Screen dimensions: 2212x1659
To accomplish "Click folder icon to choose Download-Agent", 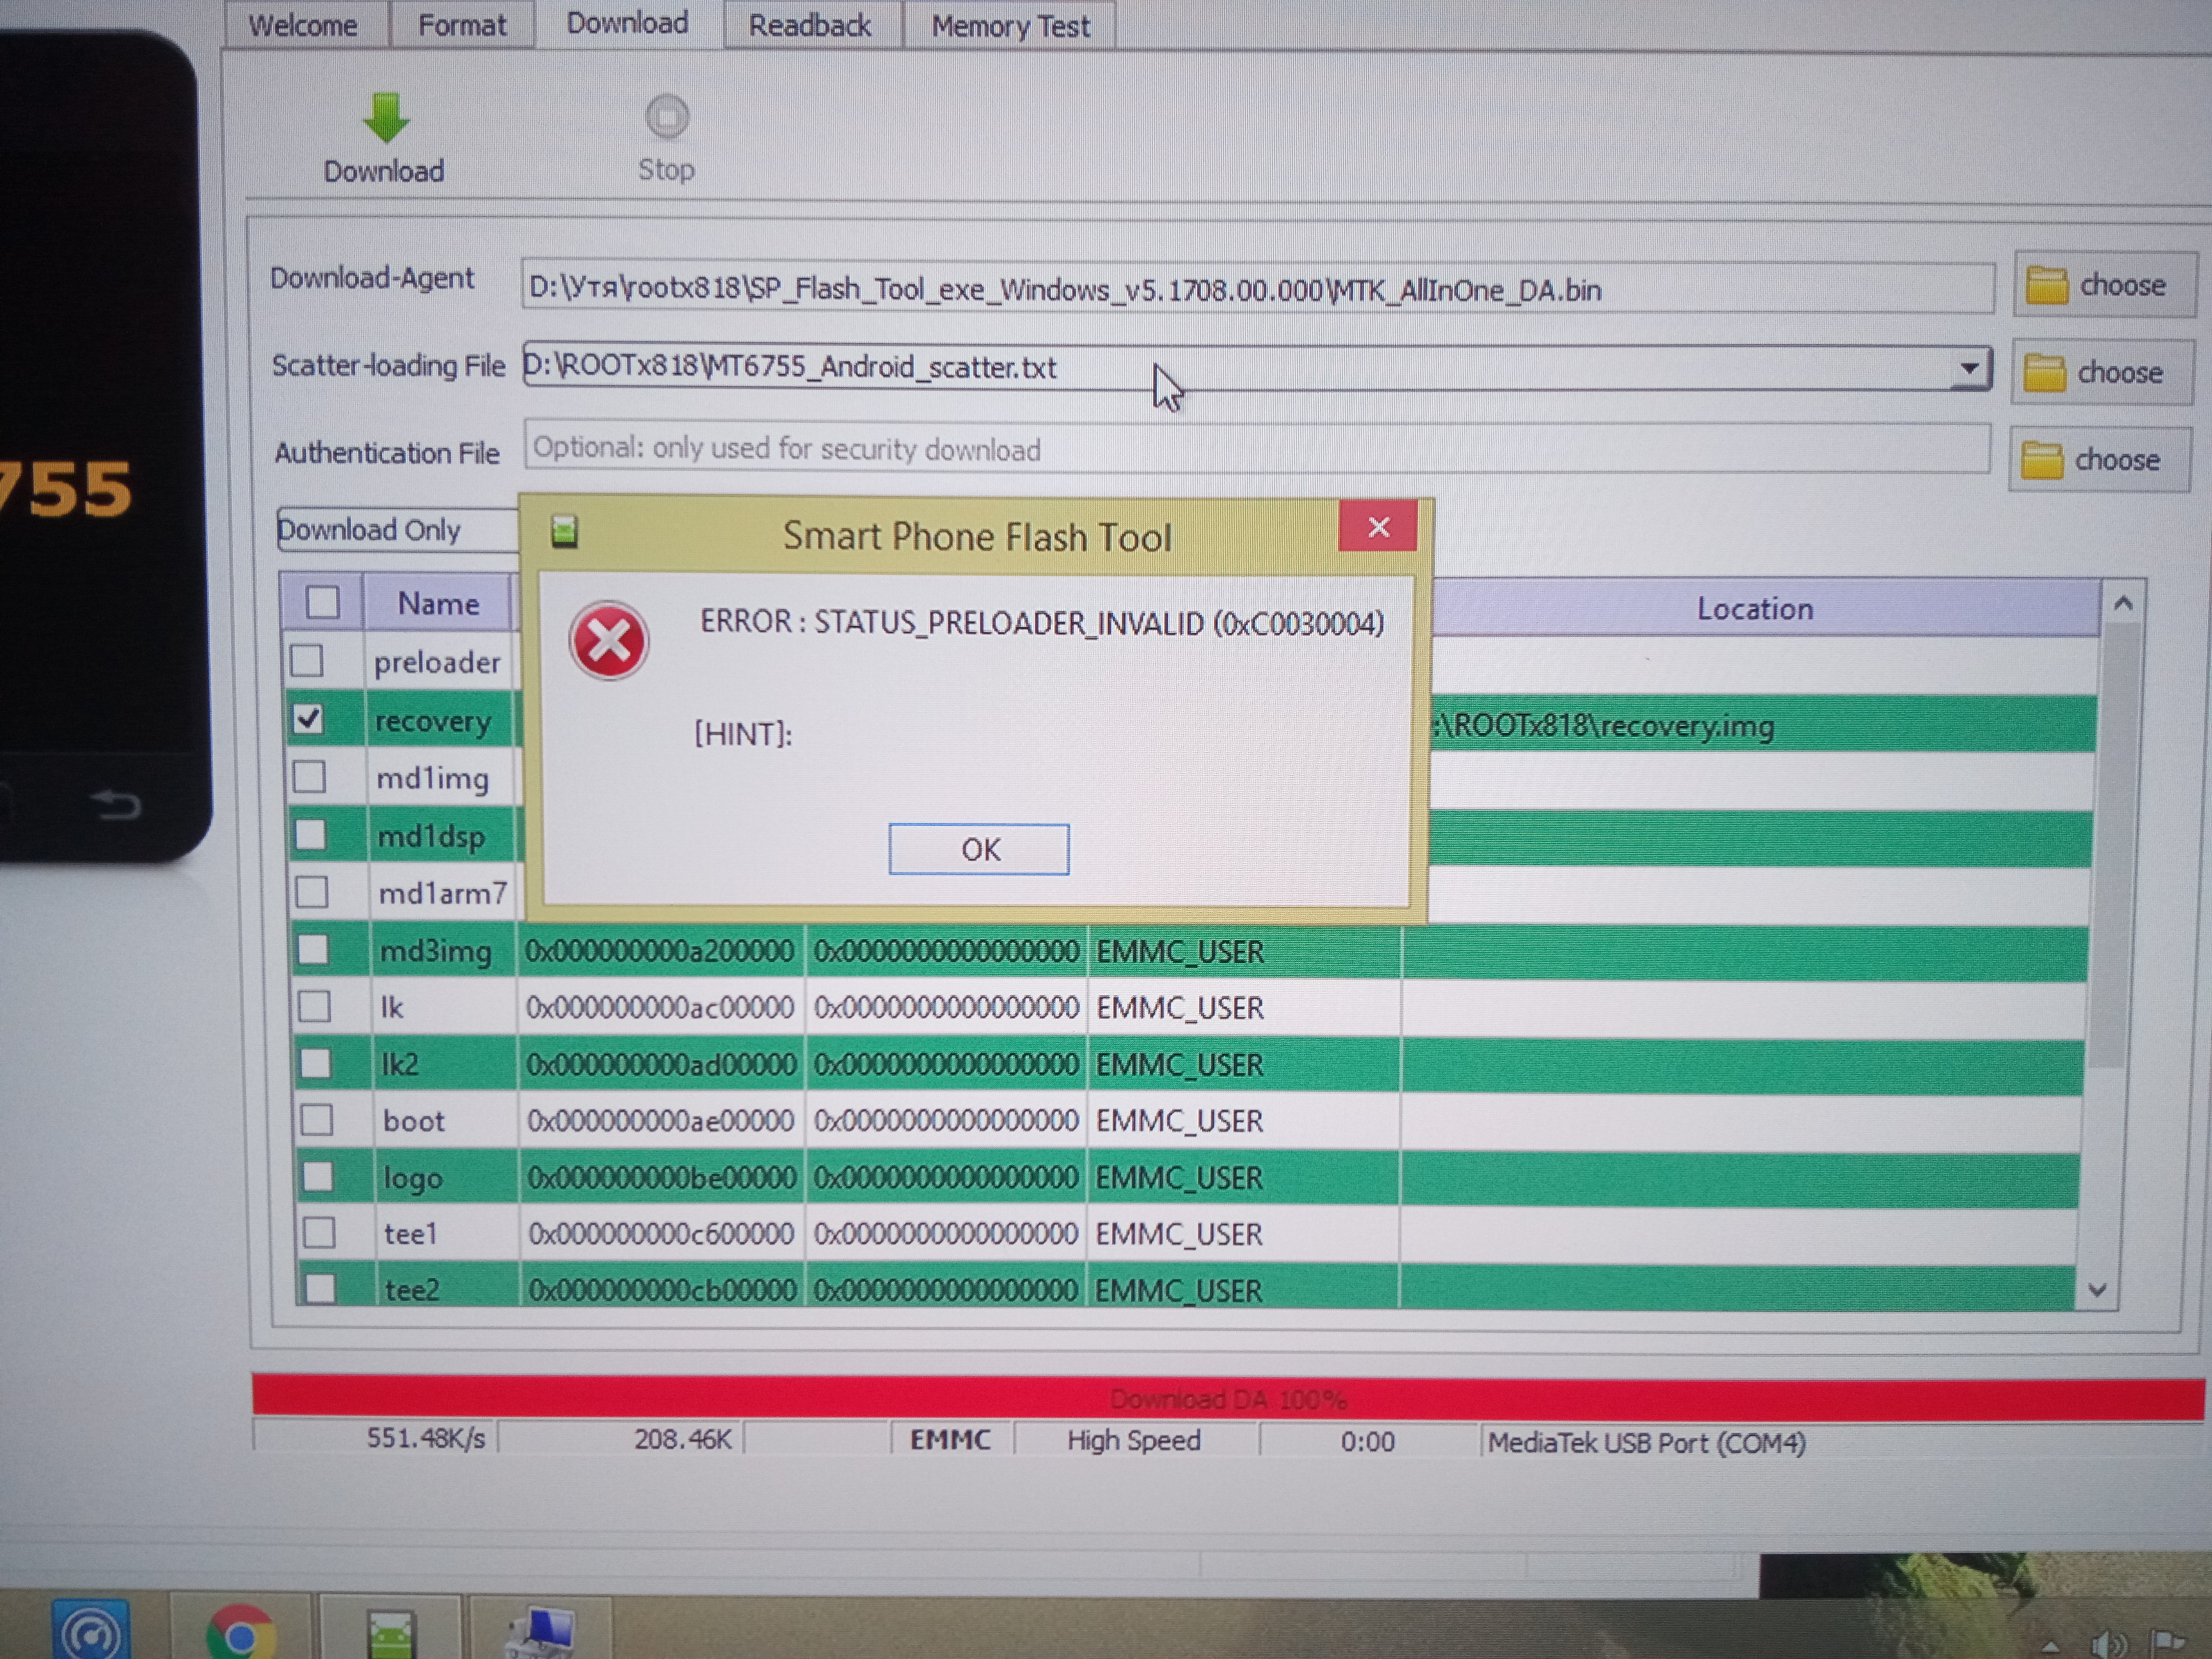I will 2046,286.
